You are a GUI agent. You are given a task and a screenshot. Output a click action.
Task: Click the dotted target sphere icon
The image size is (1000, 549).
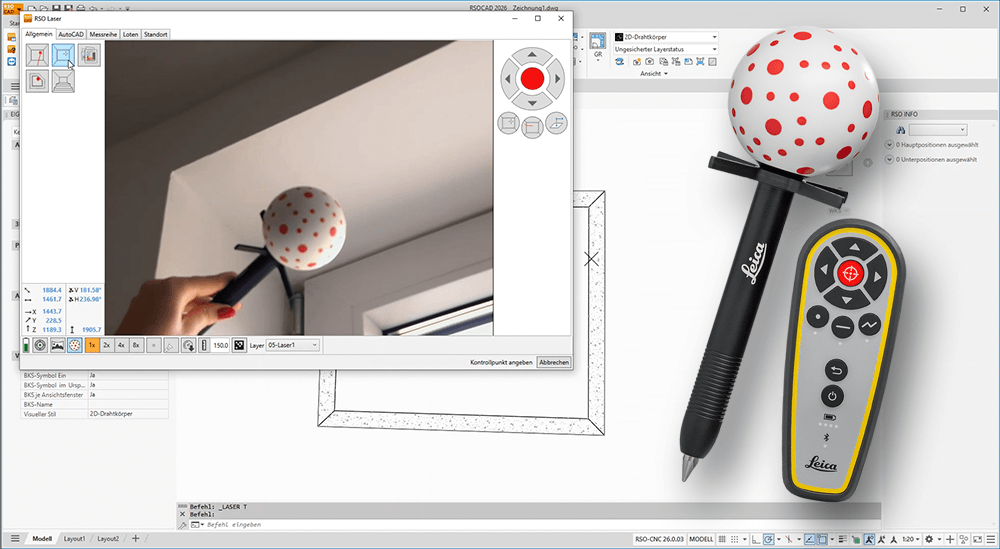[x=75, y=345]
